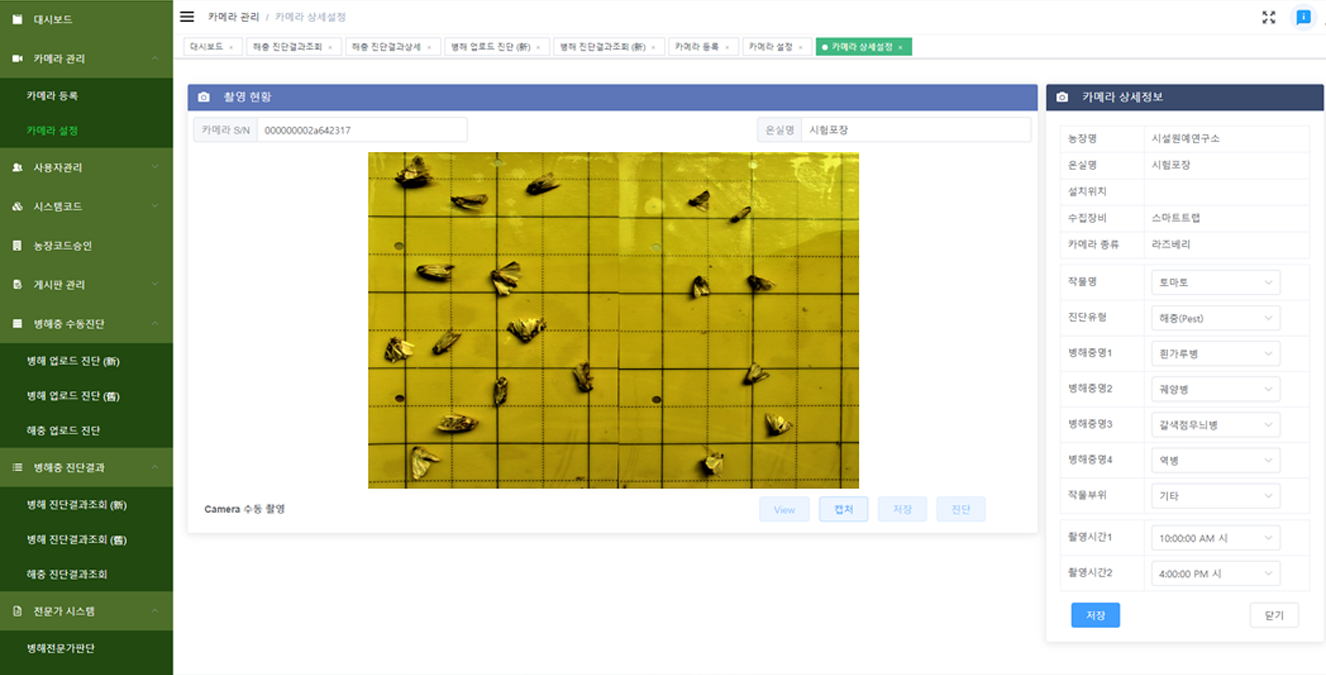Click the 시스템코드 sidebar icon

[17, 207]
